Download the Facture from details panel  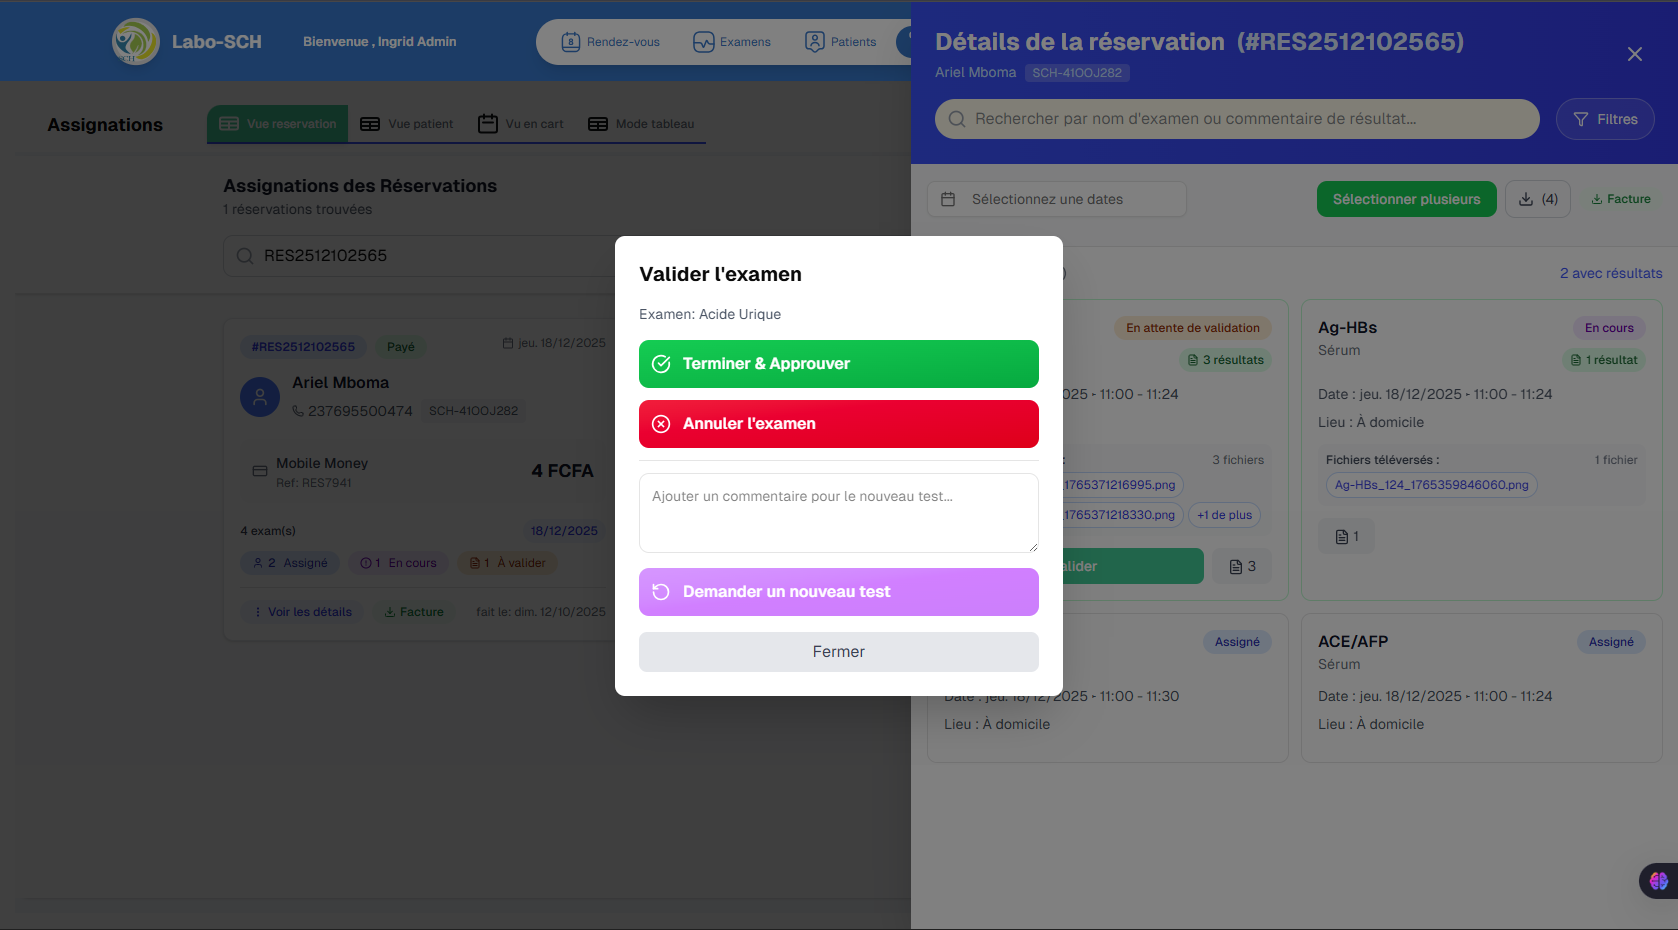click(x=1621, y=199)
